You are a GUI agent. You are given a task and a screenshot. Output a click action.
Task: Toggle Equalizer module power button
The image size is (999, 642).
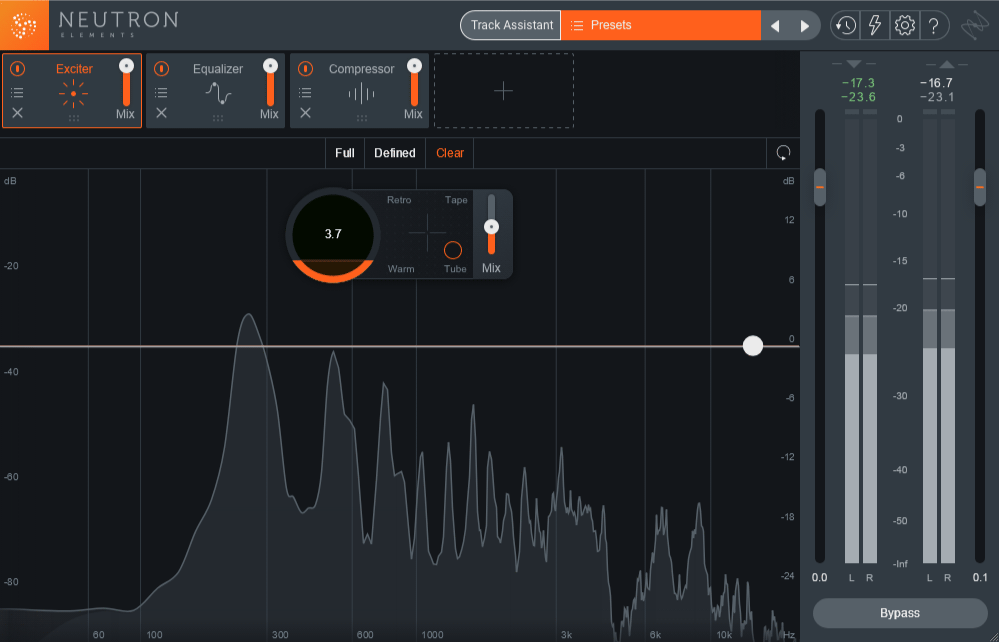pyautogui.click(x=161, y=68)
